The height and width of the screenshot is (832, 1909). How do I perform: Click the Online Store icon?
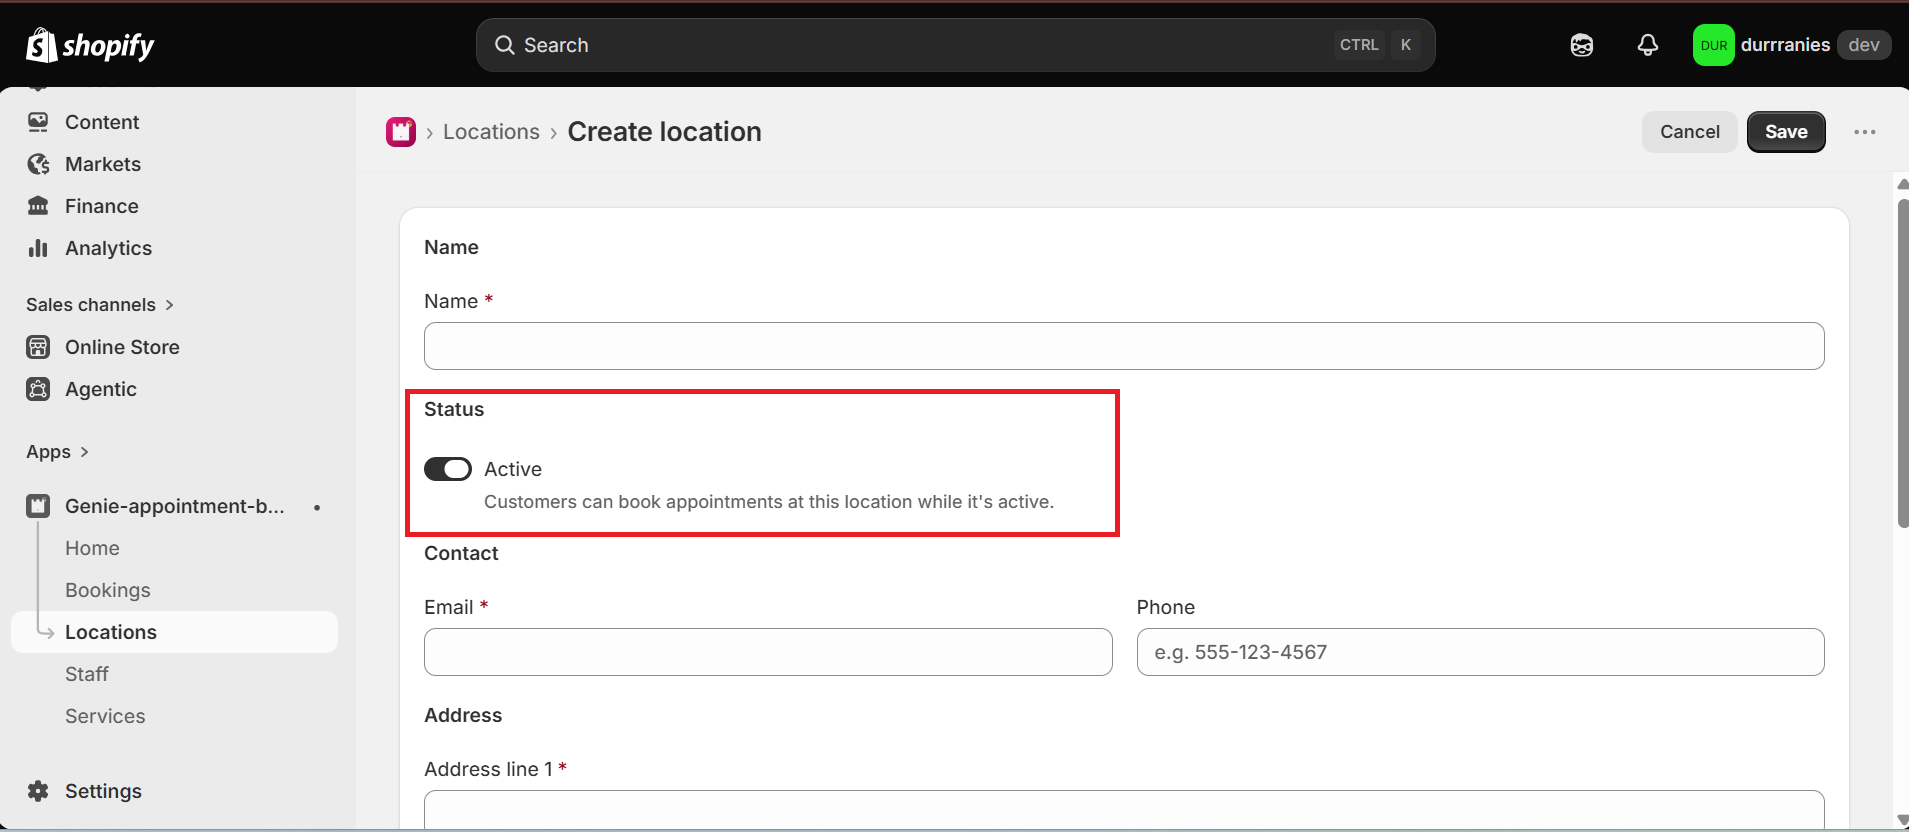[38, 347]
